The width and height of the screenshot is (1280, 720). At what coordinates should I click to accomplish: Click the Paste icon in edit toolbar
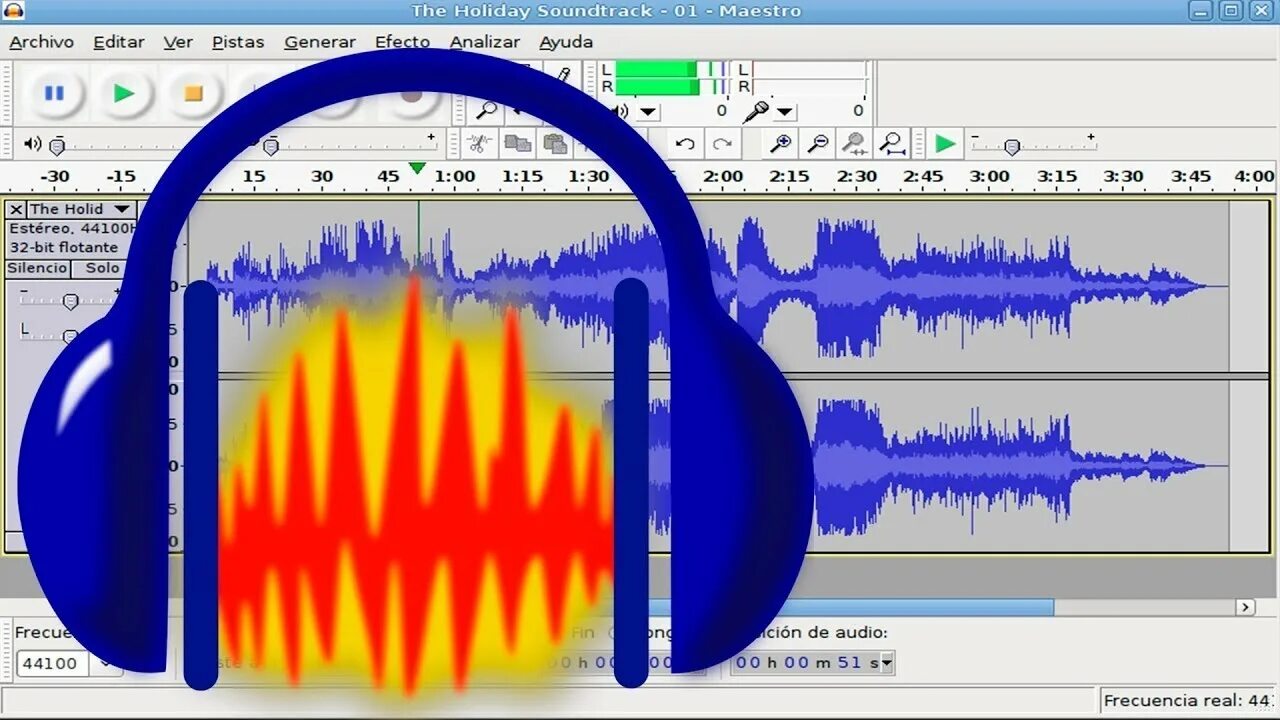[555, 144]
